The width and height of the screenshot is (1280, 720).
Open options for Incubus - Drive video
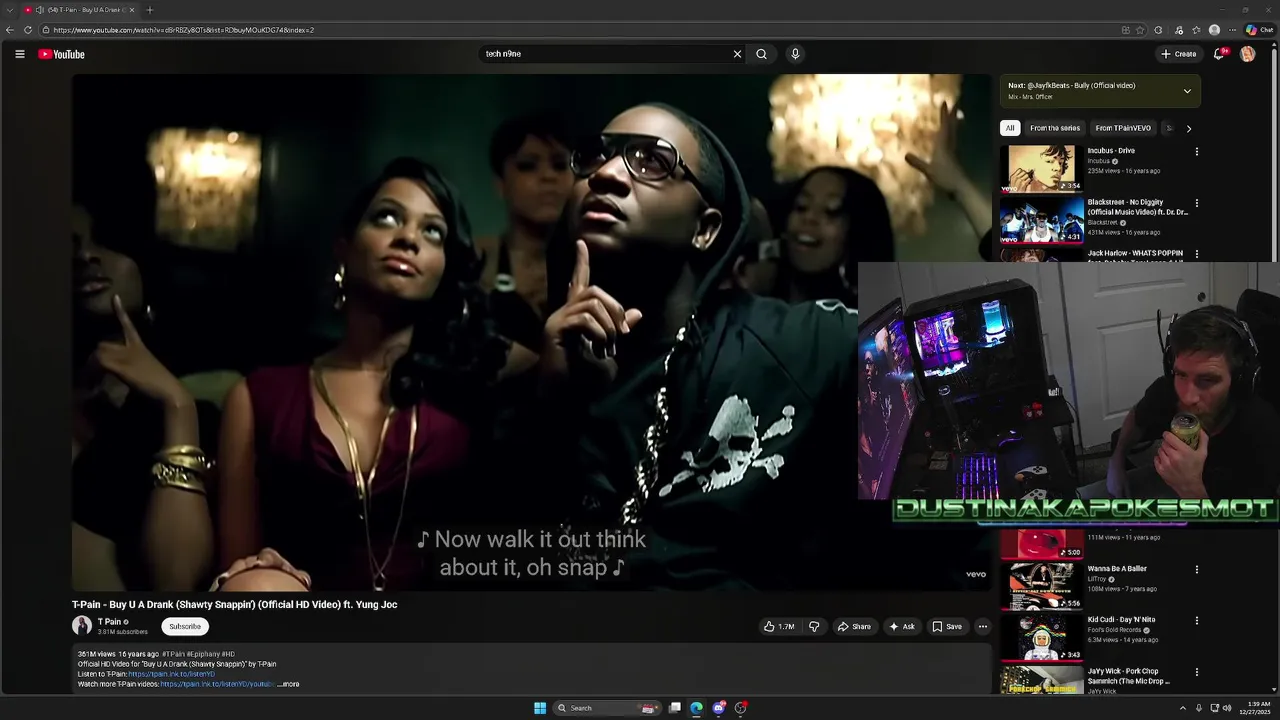(x=1196, y=152)
